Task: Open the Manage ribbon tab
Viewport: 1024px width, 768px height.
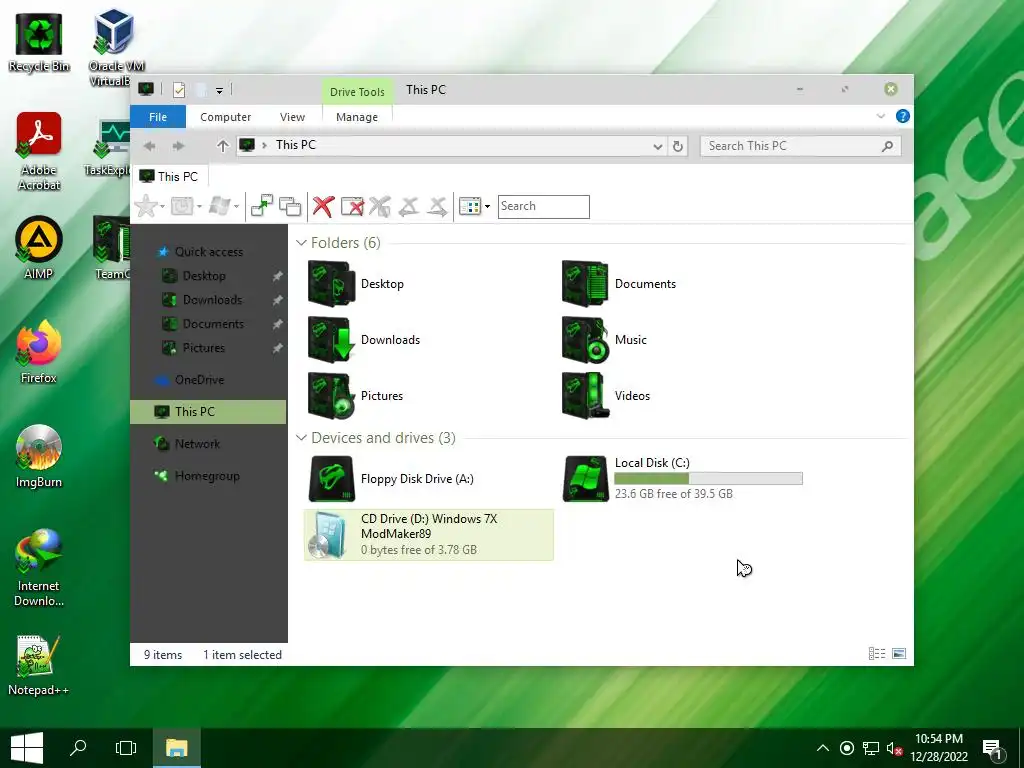Action: pyautogui.click(x=357, y=117)
